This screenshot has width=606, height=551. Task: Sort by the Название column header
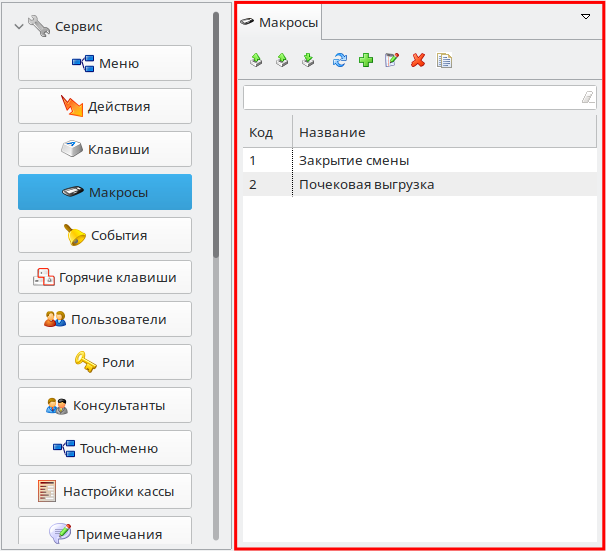(x=444, y=132)
